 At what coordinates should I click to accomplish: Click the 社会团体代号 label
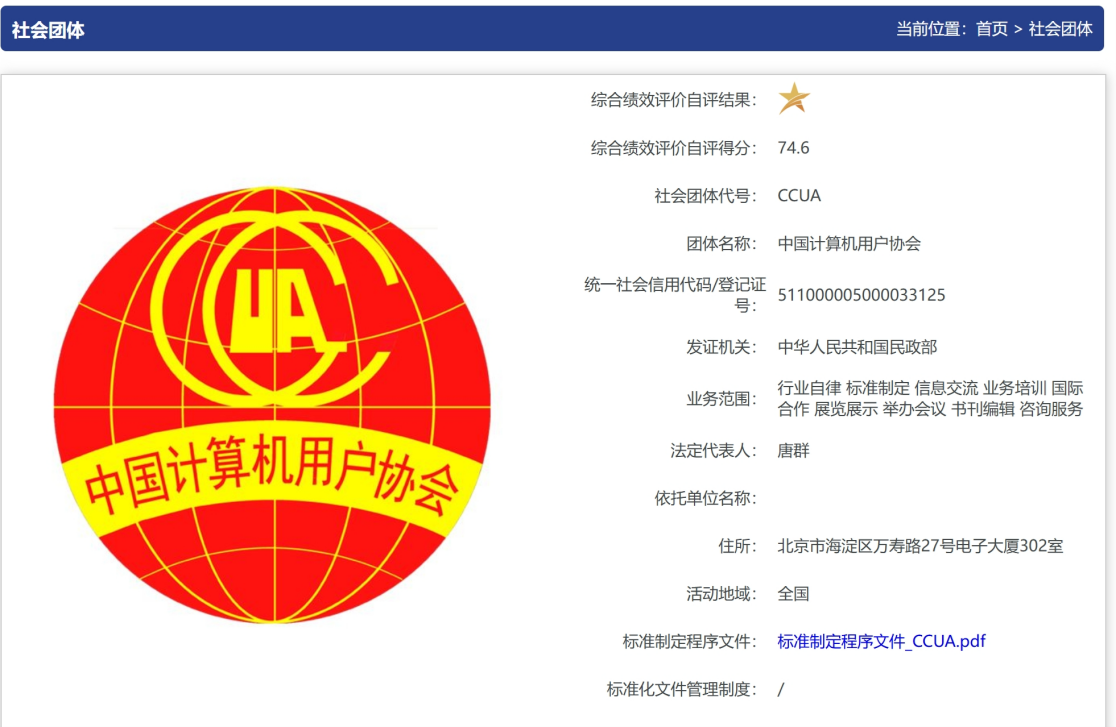(x=705, y=196)
